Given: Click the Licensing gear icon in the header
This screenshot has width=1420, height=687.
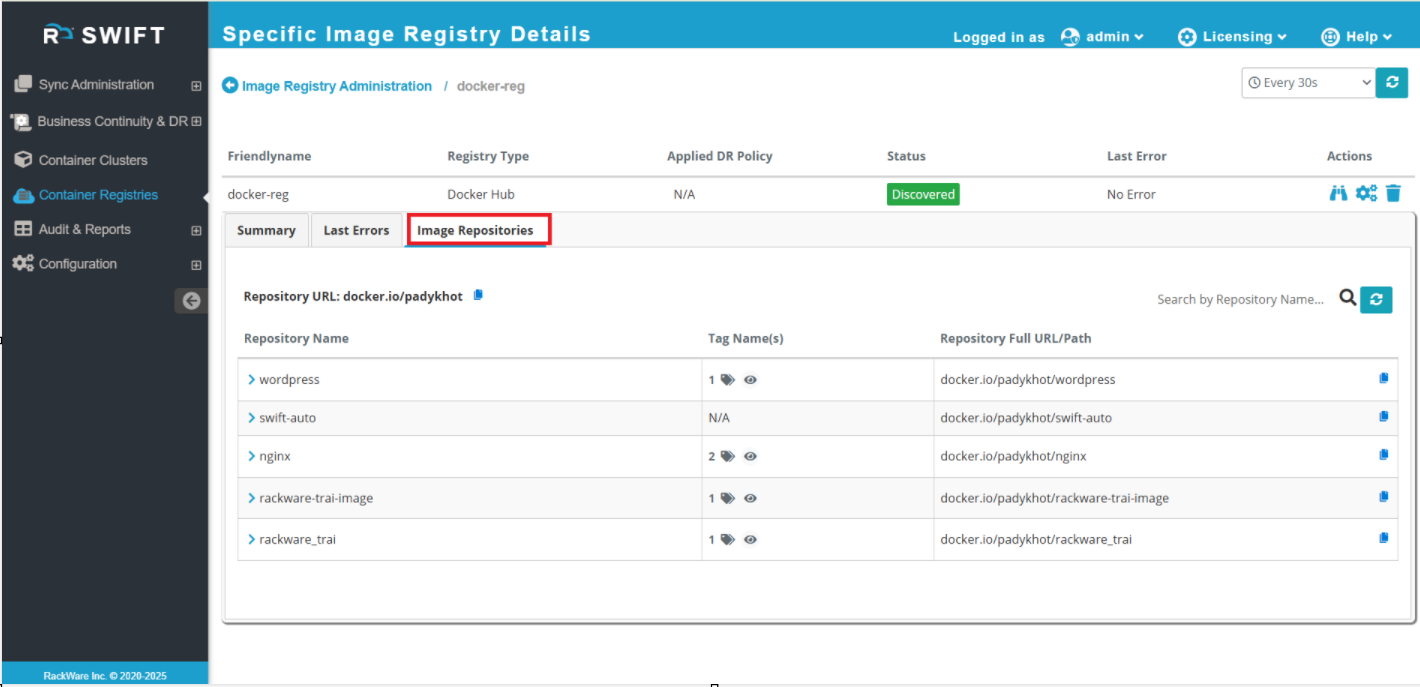Looking at the screenshot, I should (1187, 37).
